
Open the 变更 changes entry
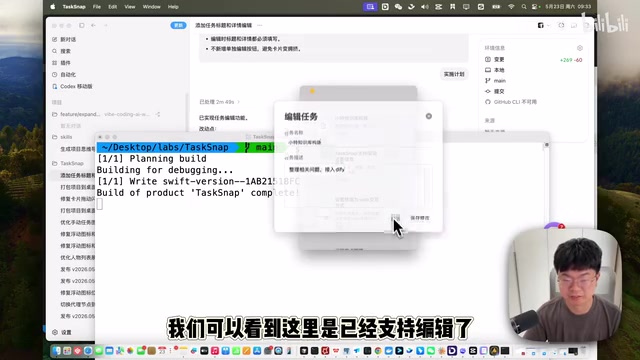[x=495, y=60]
